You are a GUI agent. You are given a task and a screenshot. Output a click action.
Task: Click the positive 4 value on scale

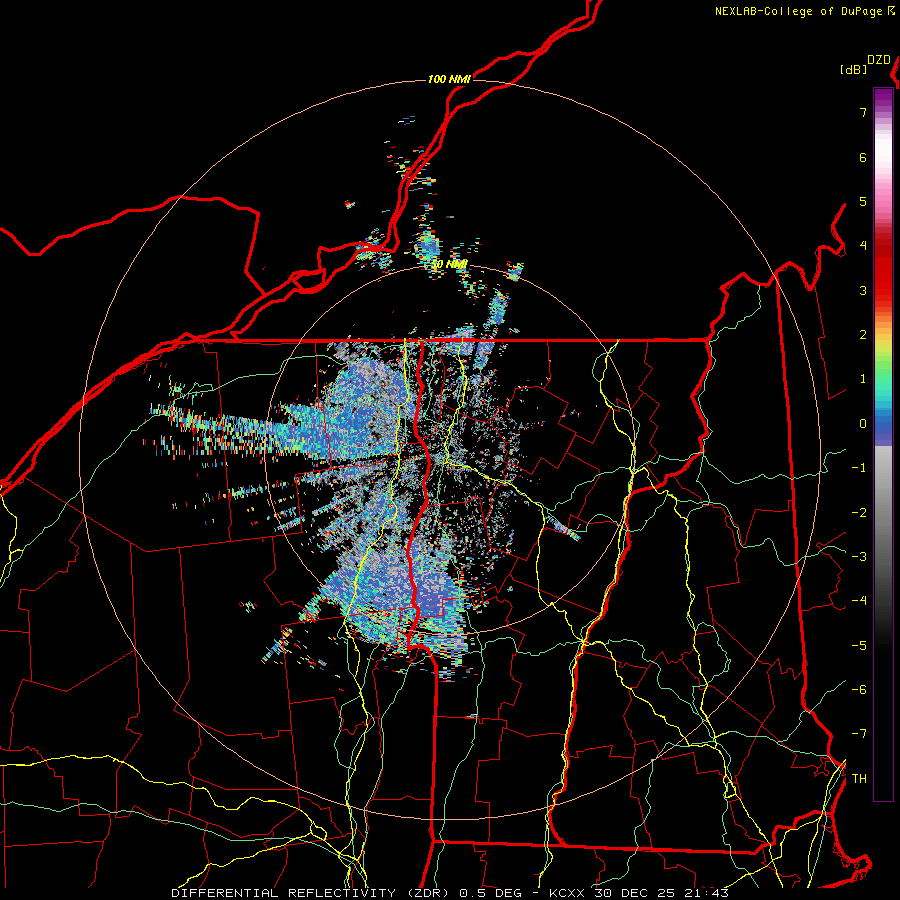tap(863, 246)
